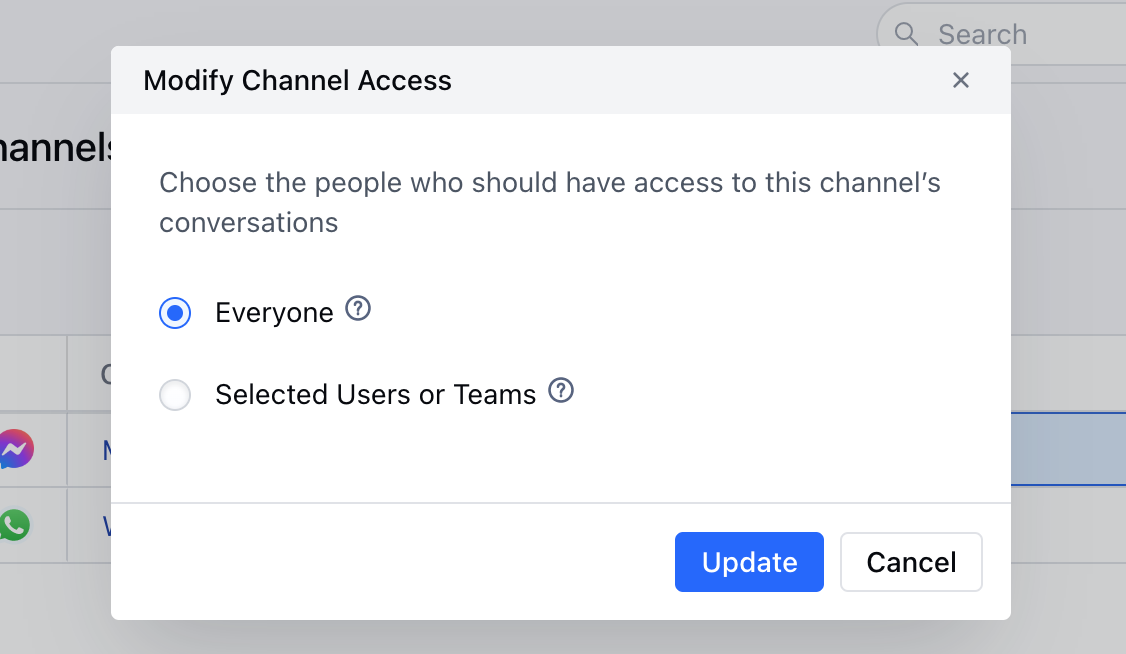Click the channel access description text

click(549, 202)
